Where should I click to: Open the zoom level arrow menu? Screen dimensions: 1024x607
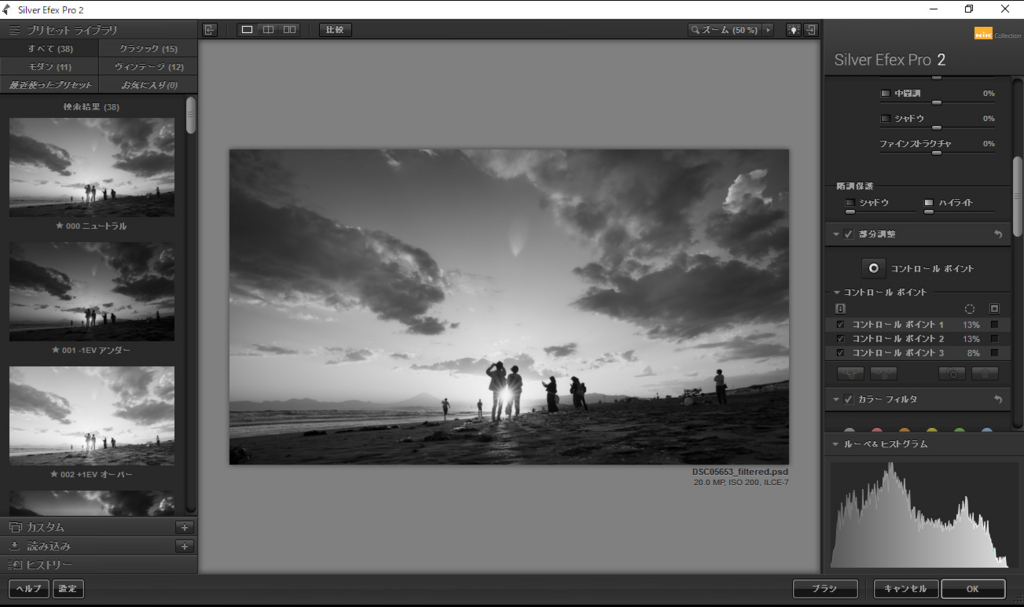click(x=768, y=30)
